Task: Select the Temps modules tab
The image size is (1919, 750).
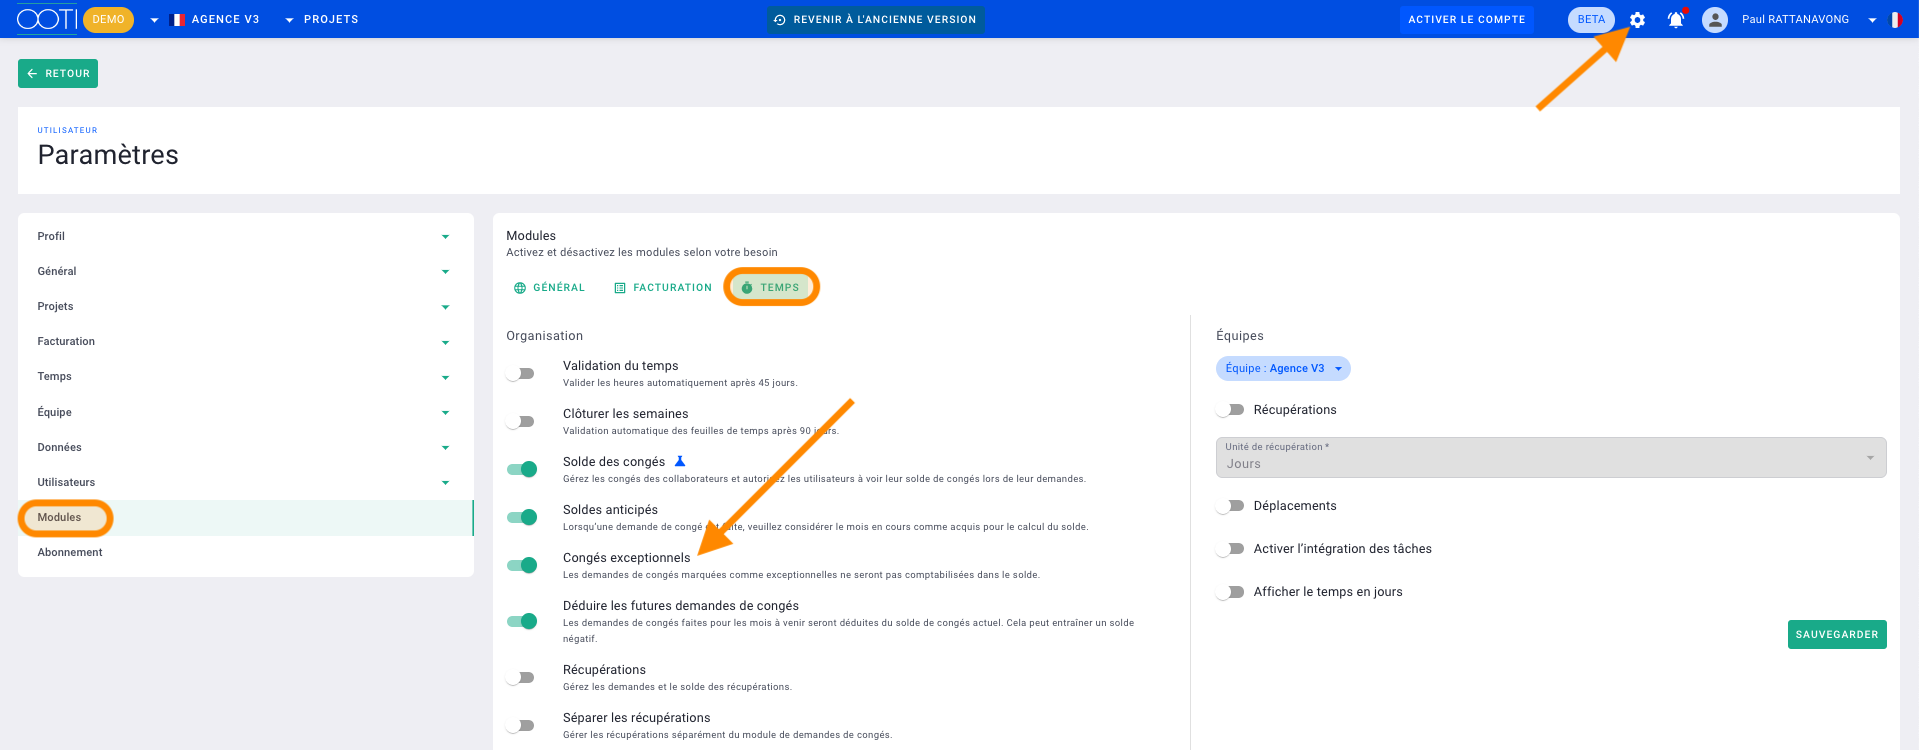Action: click(771, 288)
